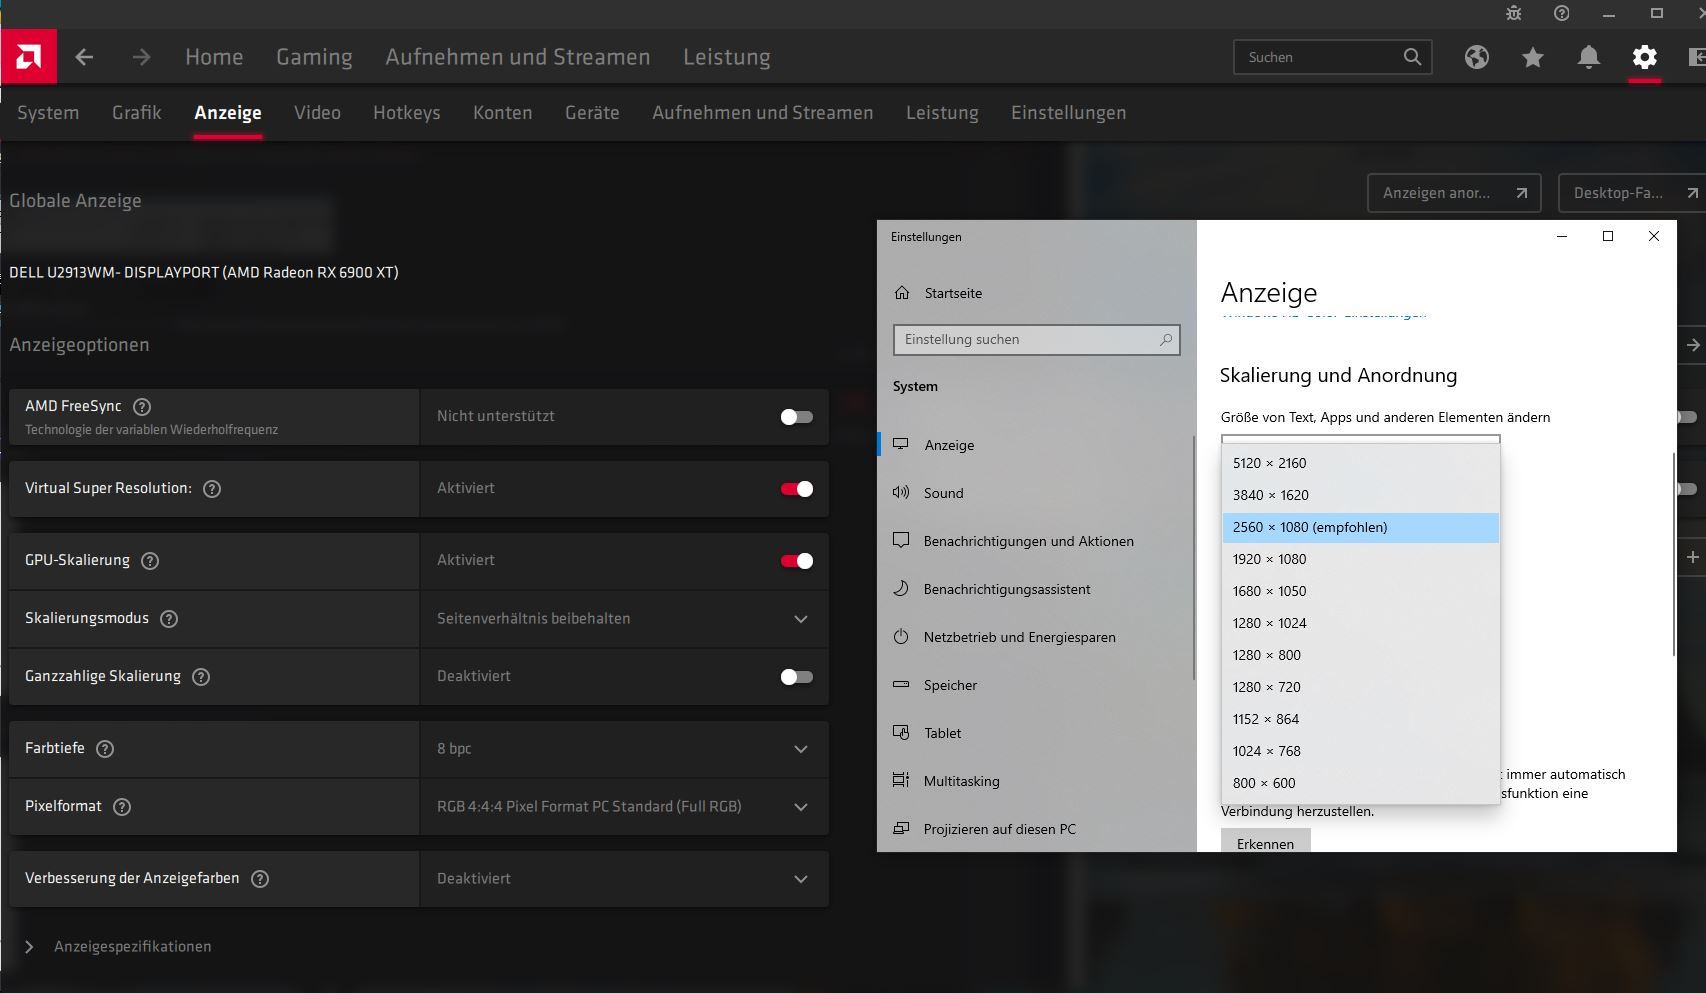The height and width of the screenshot is (993, 1706).
Task: Open the help question mark in title bar
Action: 1562,13
